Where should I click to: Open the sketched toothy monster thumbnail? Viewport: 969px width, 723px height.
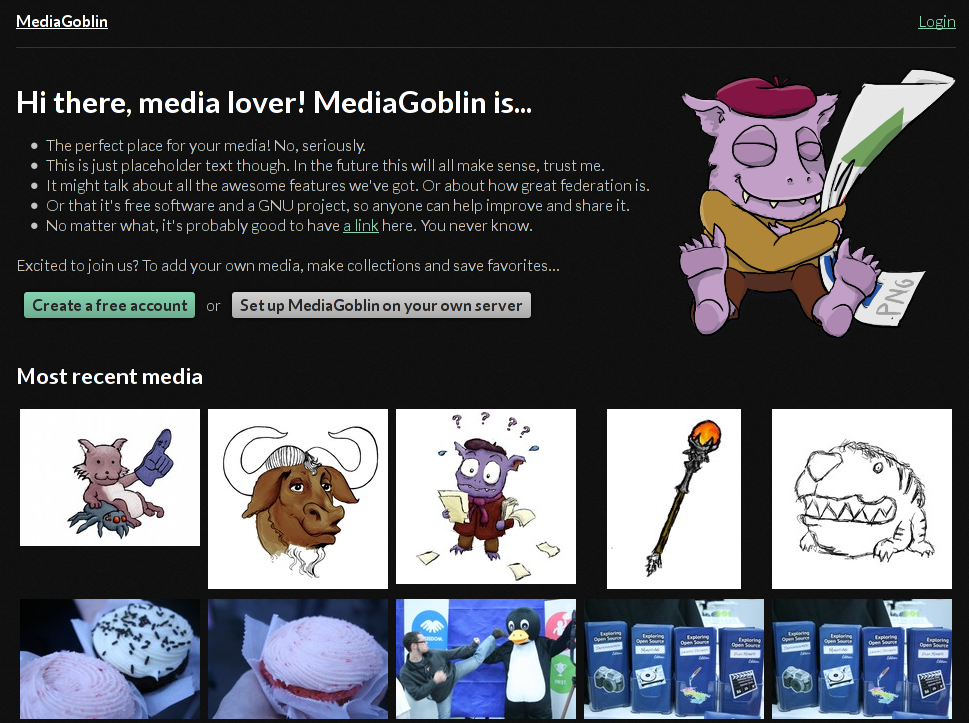(861, 499)
